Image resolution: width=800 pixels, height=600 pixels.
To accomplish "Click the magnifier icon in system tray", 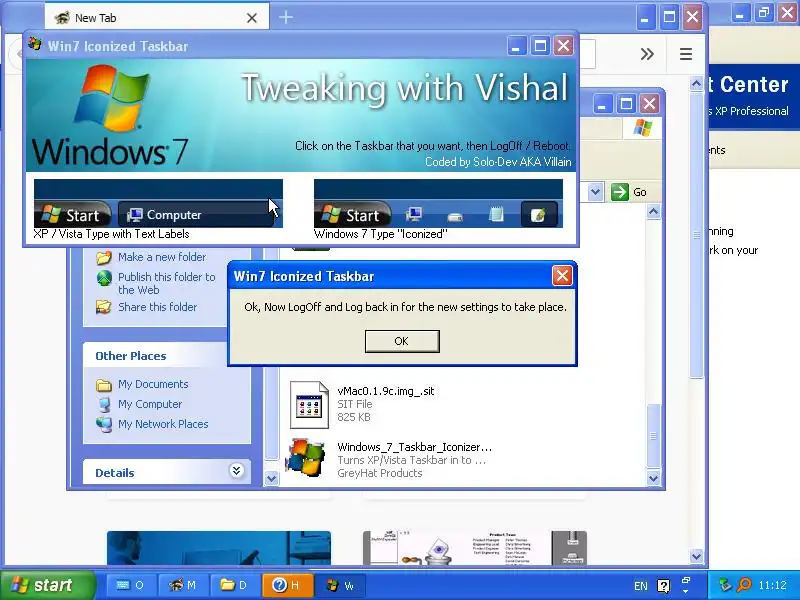I will click(x=744, y=584).
